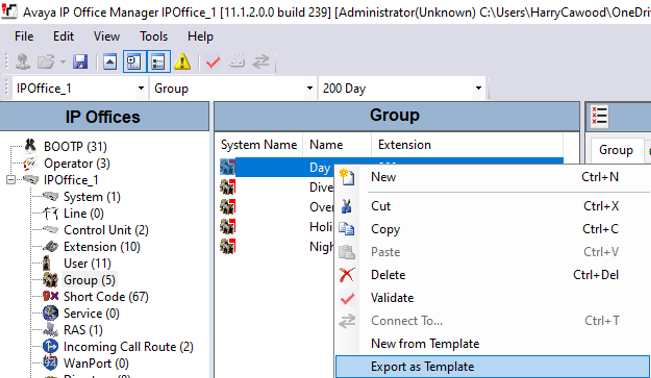The image size is (651, 378).
Task: Select Operator (3) in the tree
Action: (x=77, y=163)
